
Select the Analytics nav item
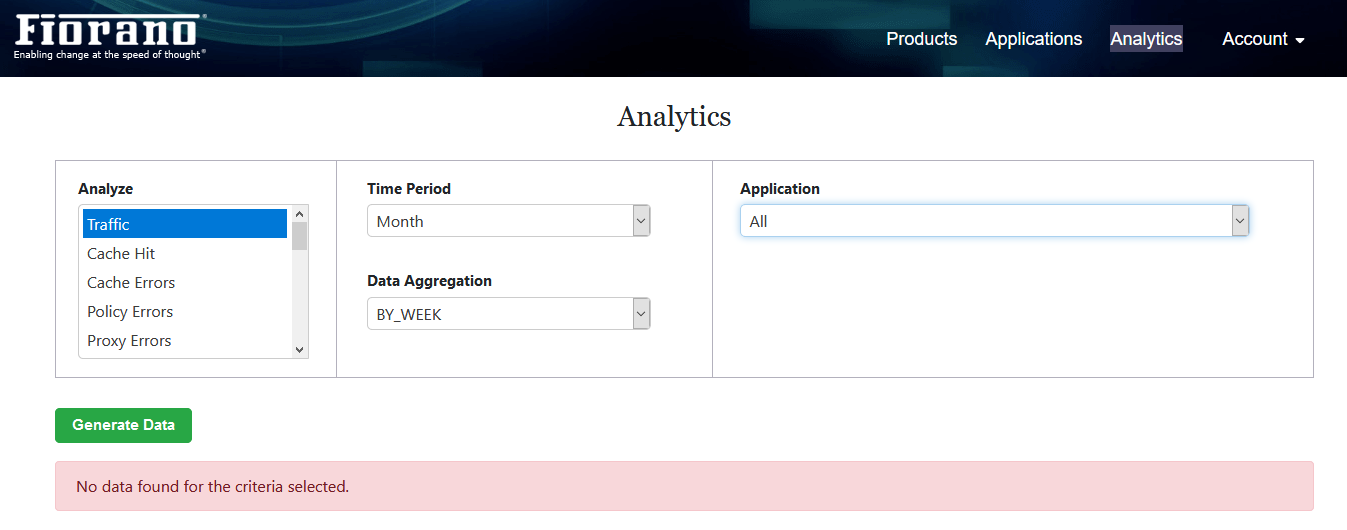(1146, 39)
